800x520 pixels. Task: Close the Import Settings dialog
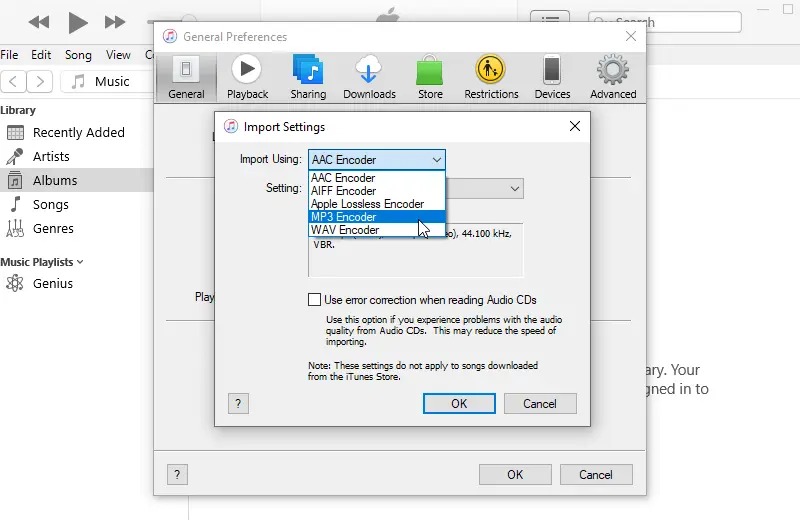[574, 126]
